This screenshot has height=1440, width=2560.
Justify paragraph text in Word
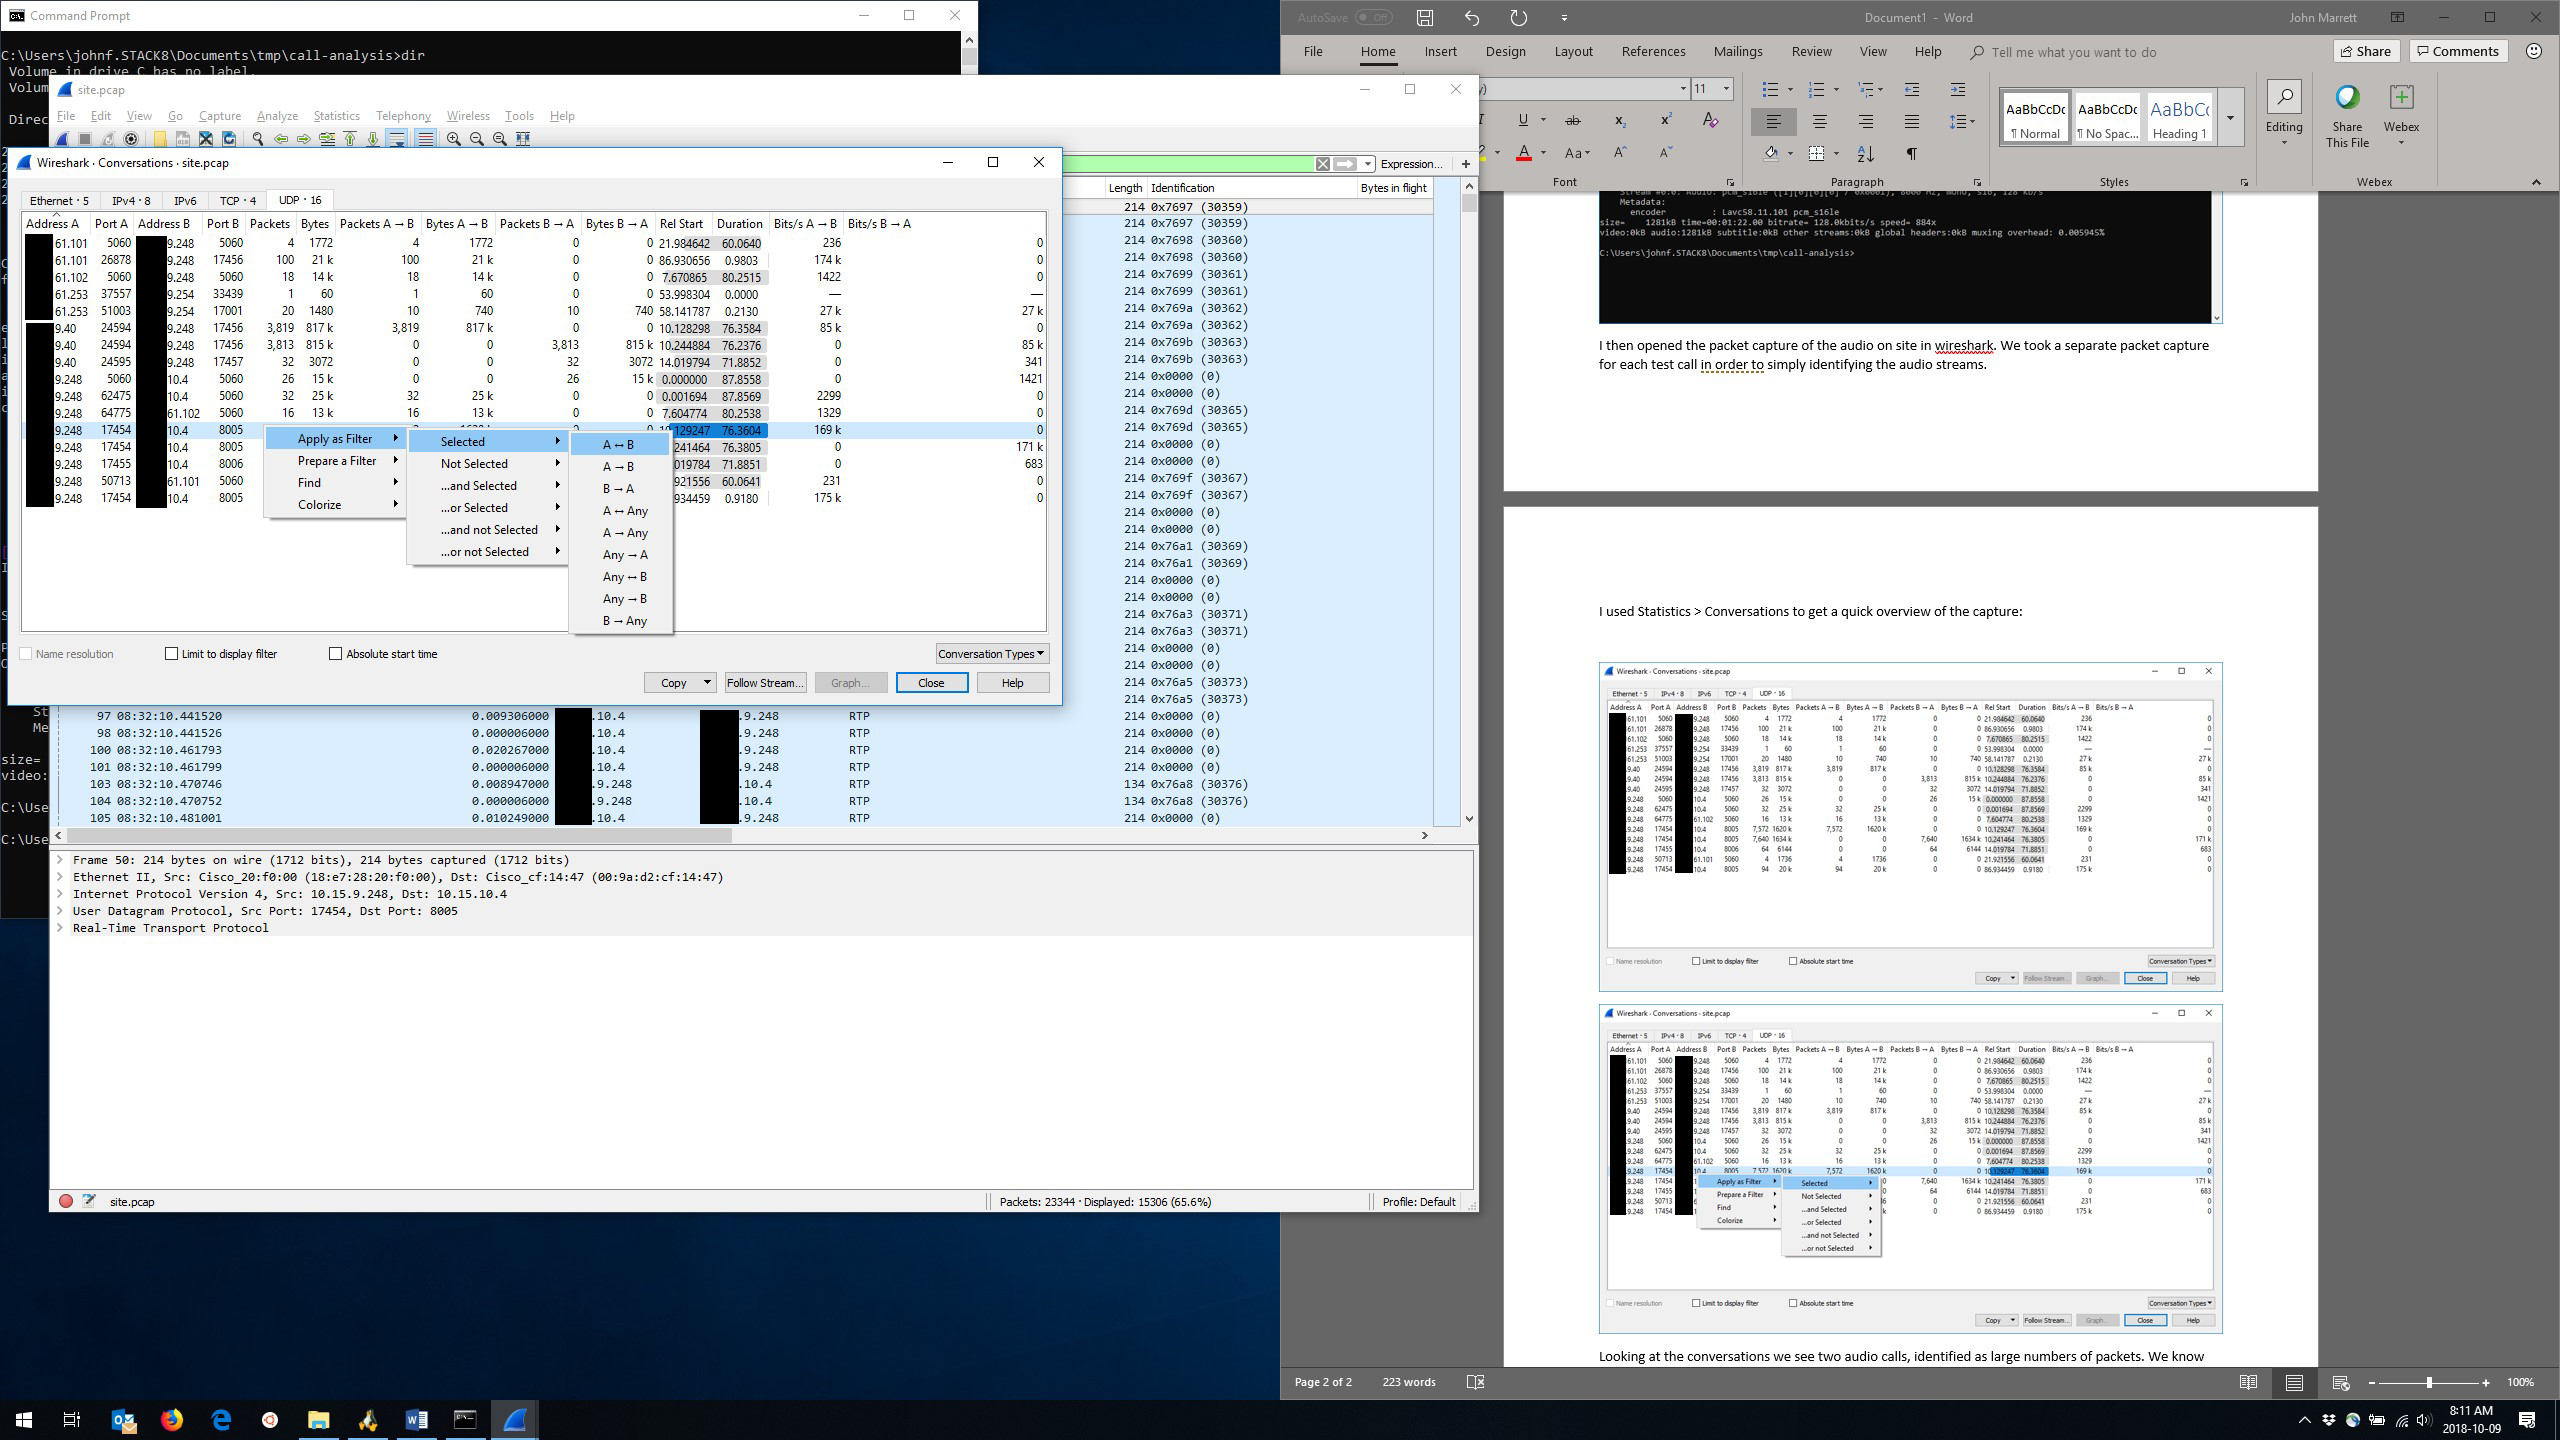1912,122
